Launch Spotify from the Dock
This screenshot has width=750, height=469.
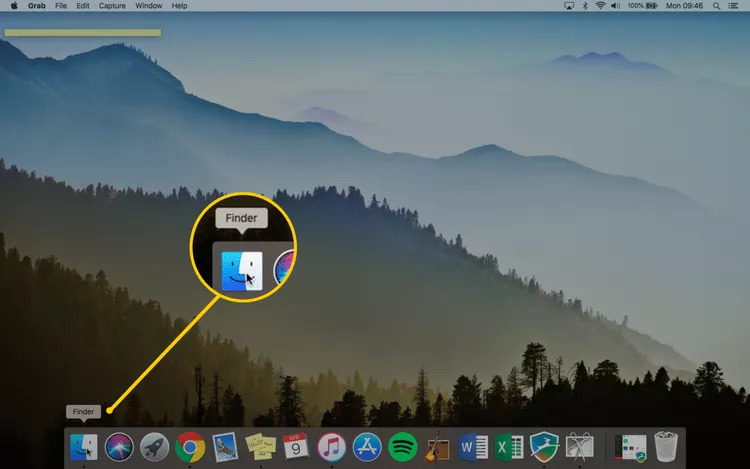402,446
